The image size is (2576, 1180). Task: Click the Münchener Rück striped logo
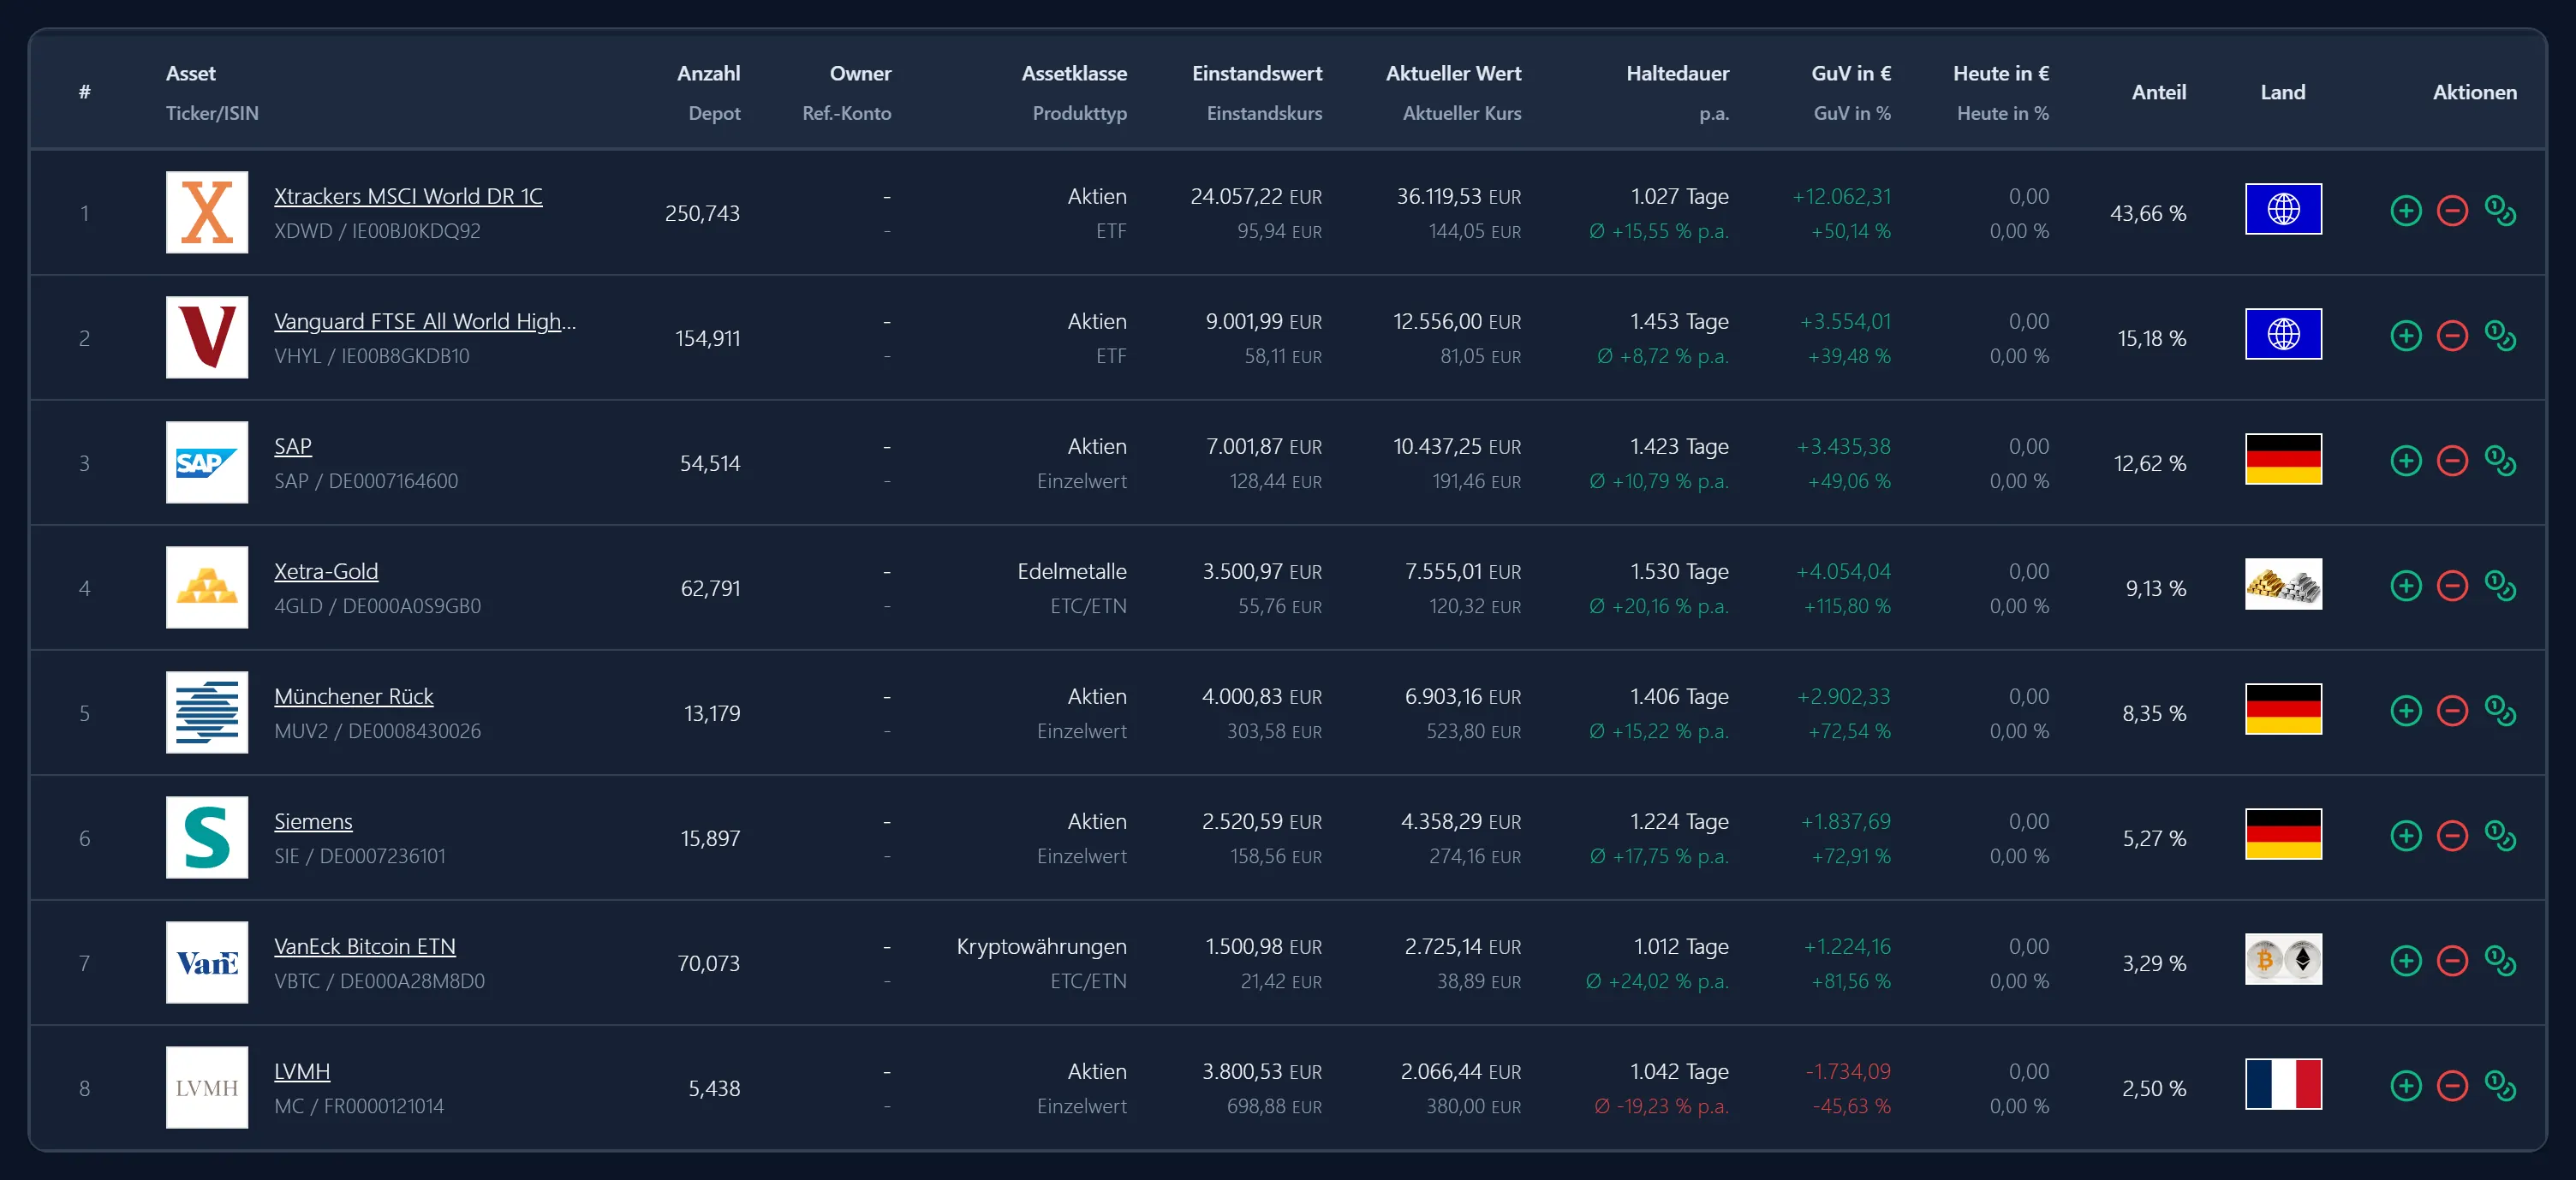point(207,712)
